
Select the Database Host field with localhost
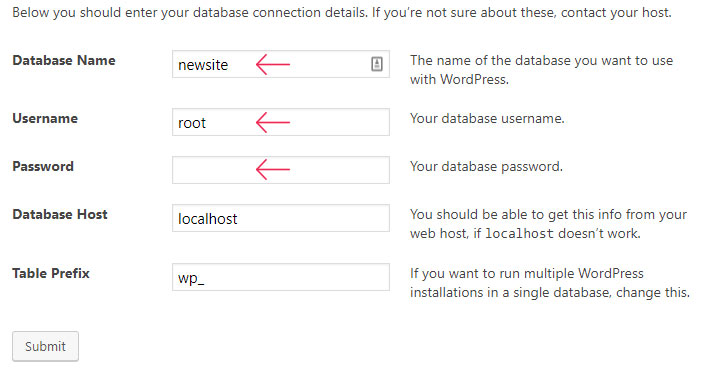point(281,218)
